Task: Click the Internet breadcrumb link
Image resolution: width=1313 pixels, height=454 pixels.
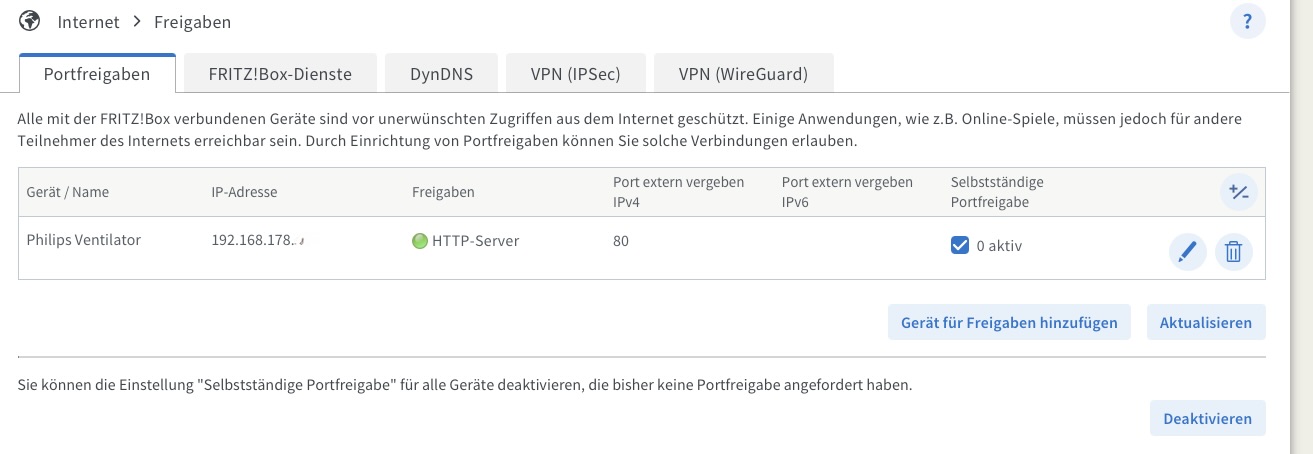Action: 88,21
